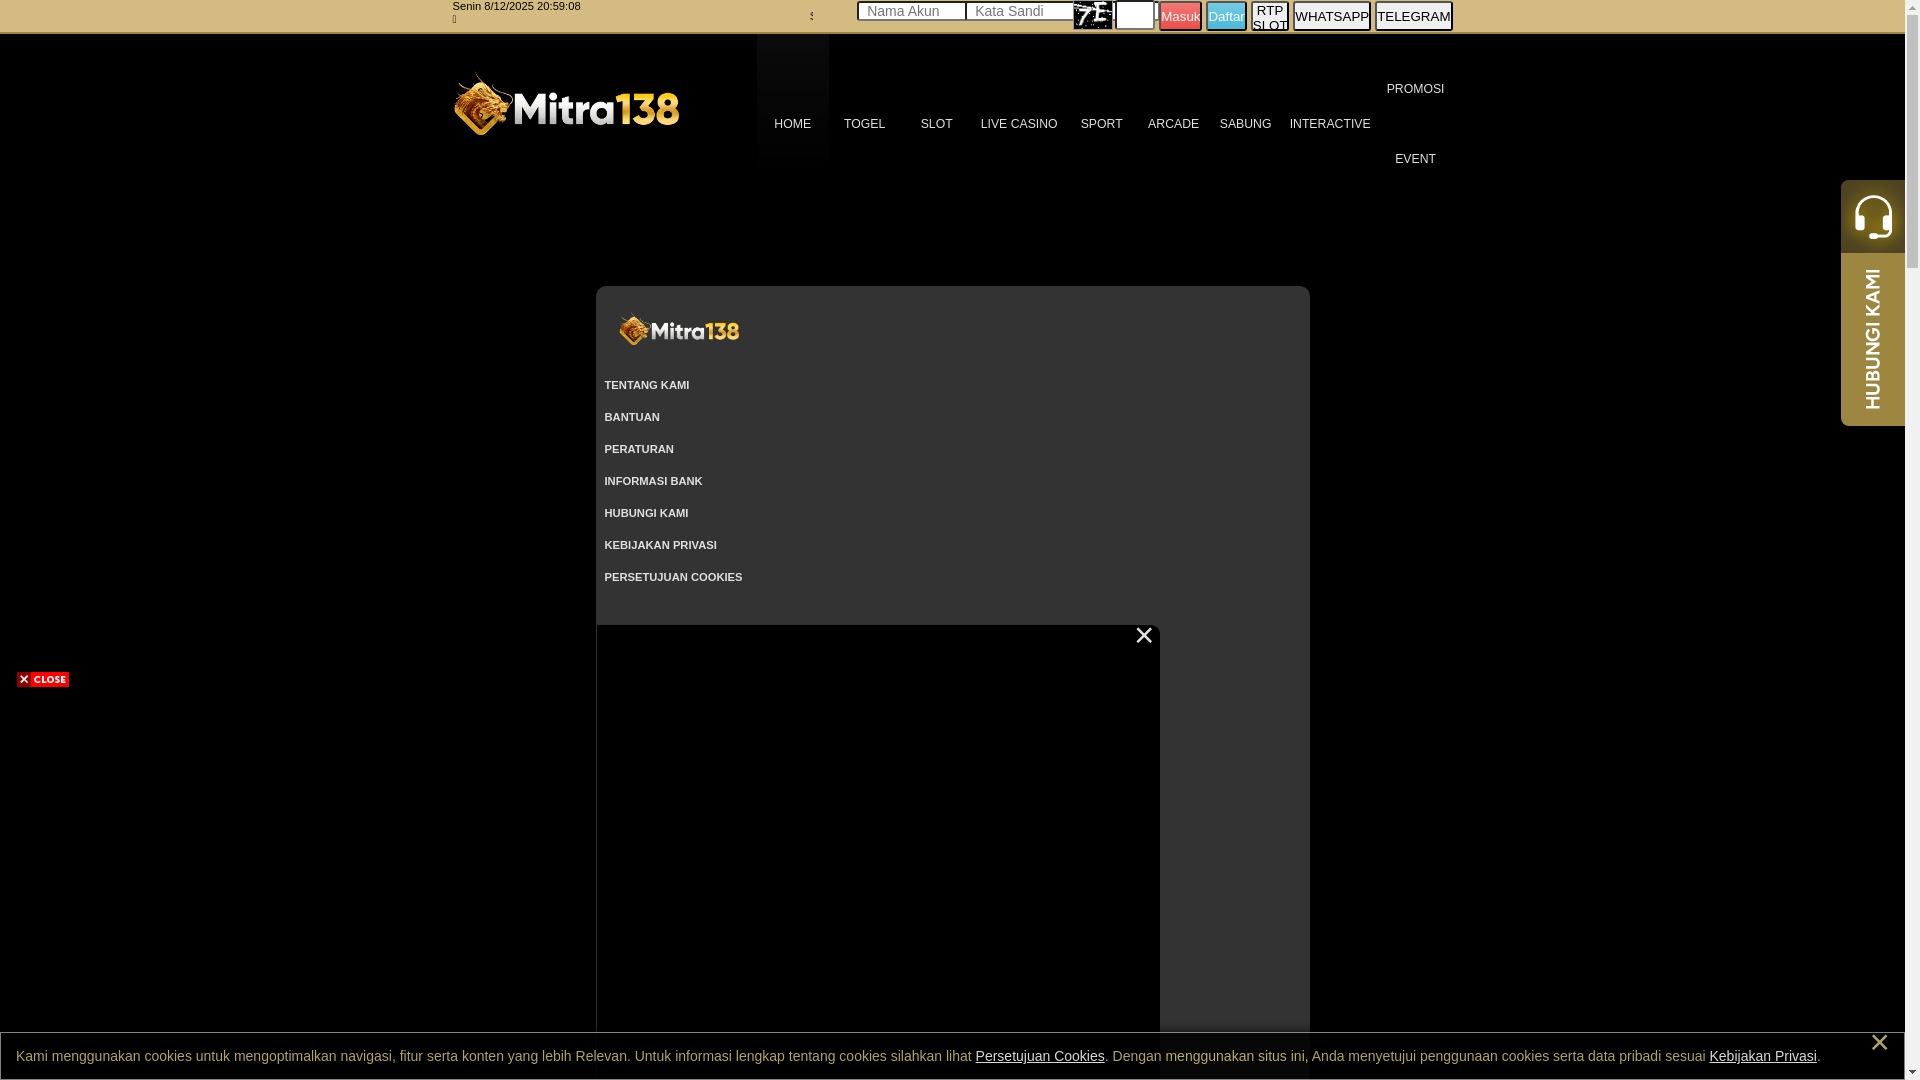Open KEBIJAKAN PRIVASI link
The height and width of the screenshot is (1080, 1920).
660,545
